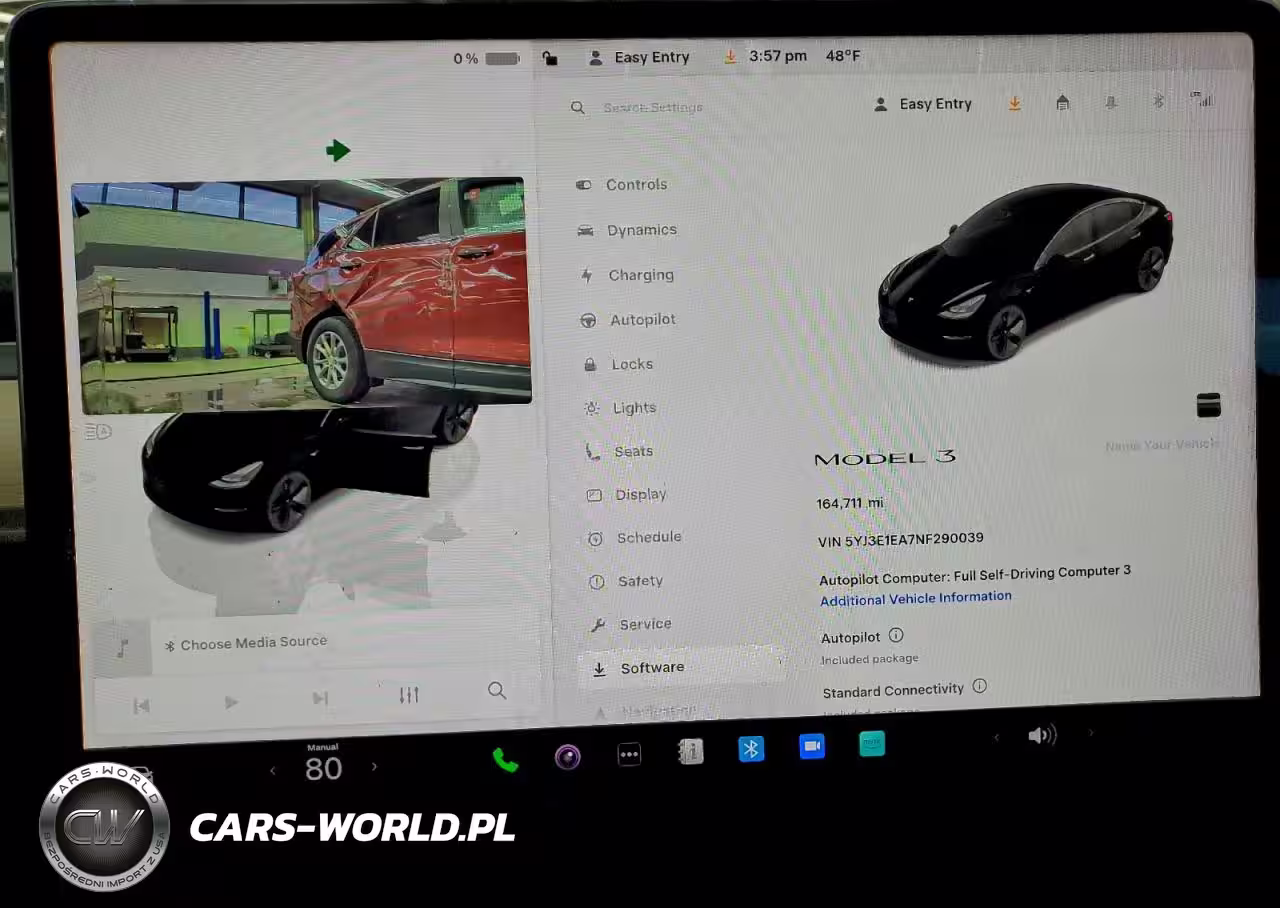Open the owner's manual icon
The width and height of the screenshot is (1280, 908).
[690, 752]
